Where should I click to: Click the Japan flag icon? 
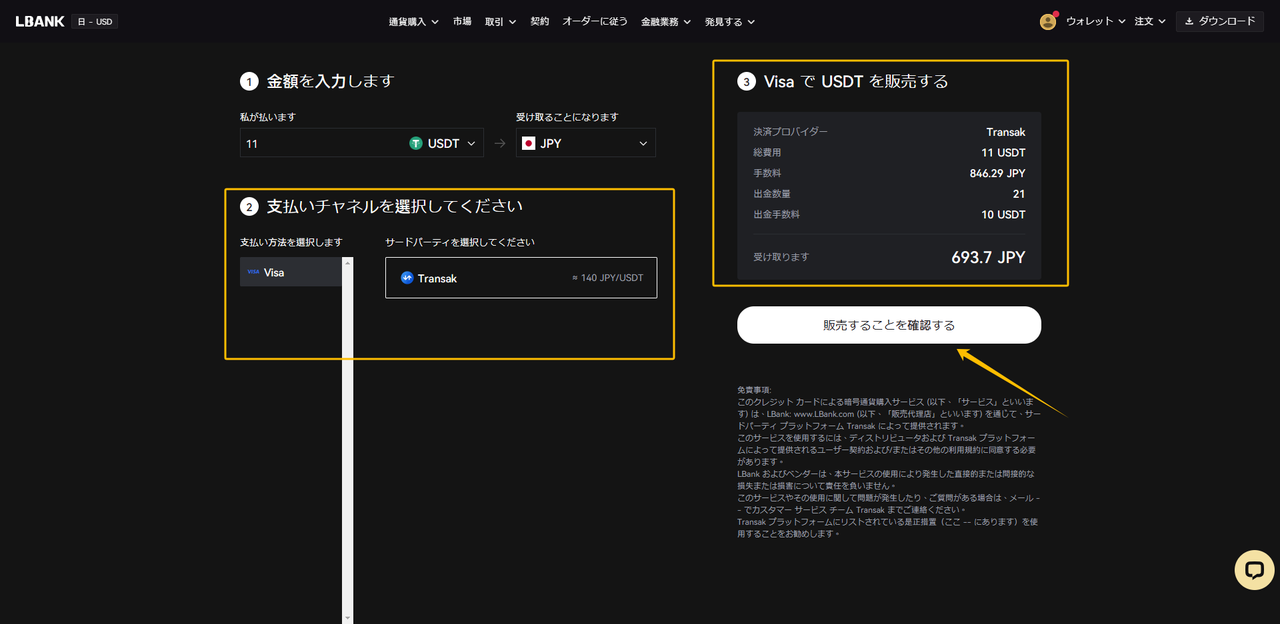click(529, 143)
